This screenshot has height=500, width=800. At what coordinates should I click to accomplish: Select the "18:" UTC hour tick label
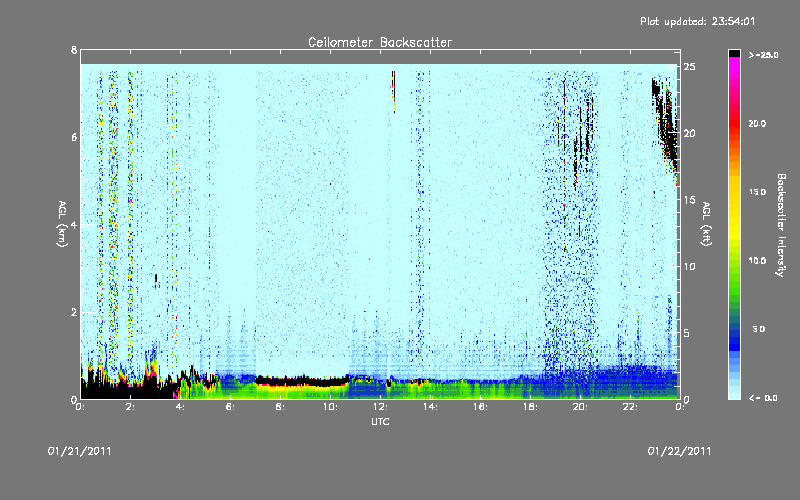530,407
